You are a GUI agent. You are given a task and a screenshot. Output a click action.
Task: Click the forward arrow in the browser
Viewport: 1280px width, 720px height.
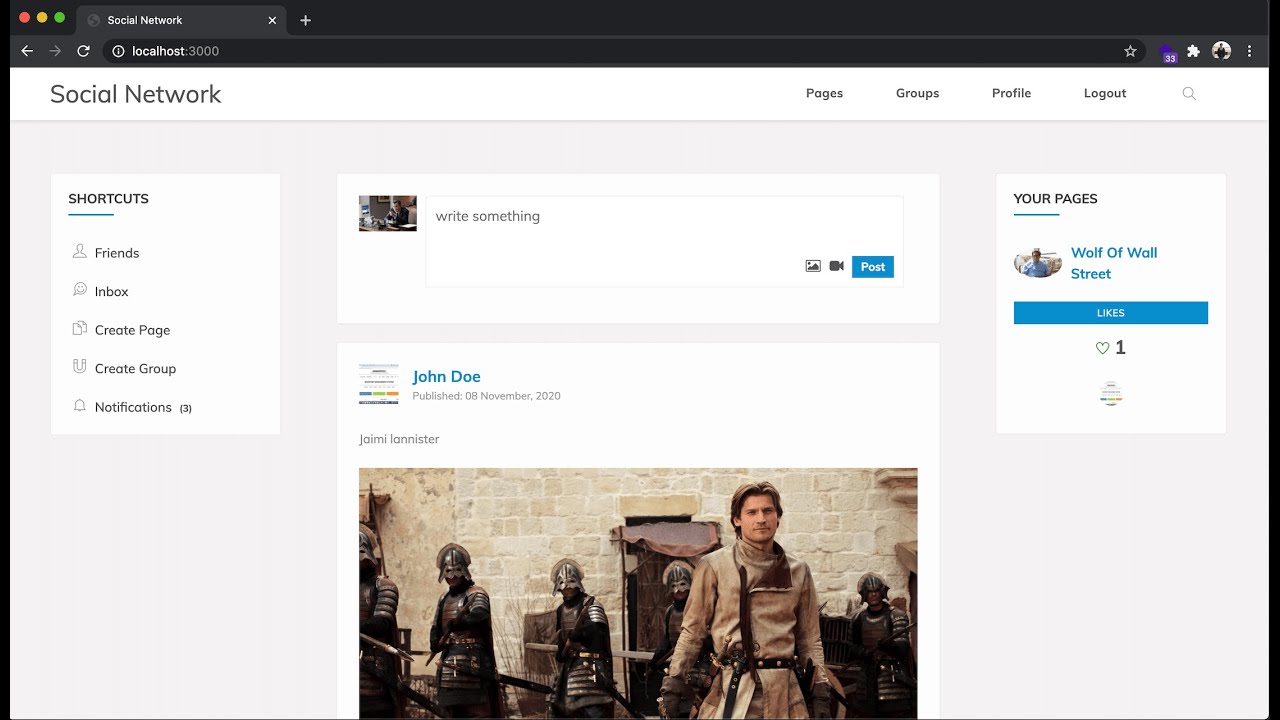click(x=55, y=51)
